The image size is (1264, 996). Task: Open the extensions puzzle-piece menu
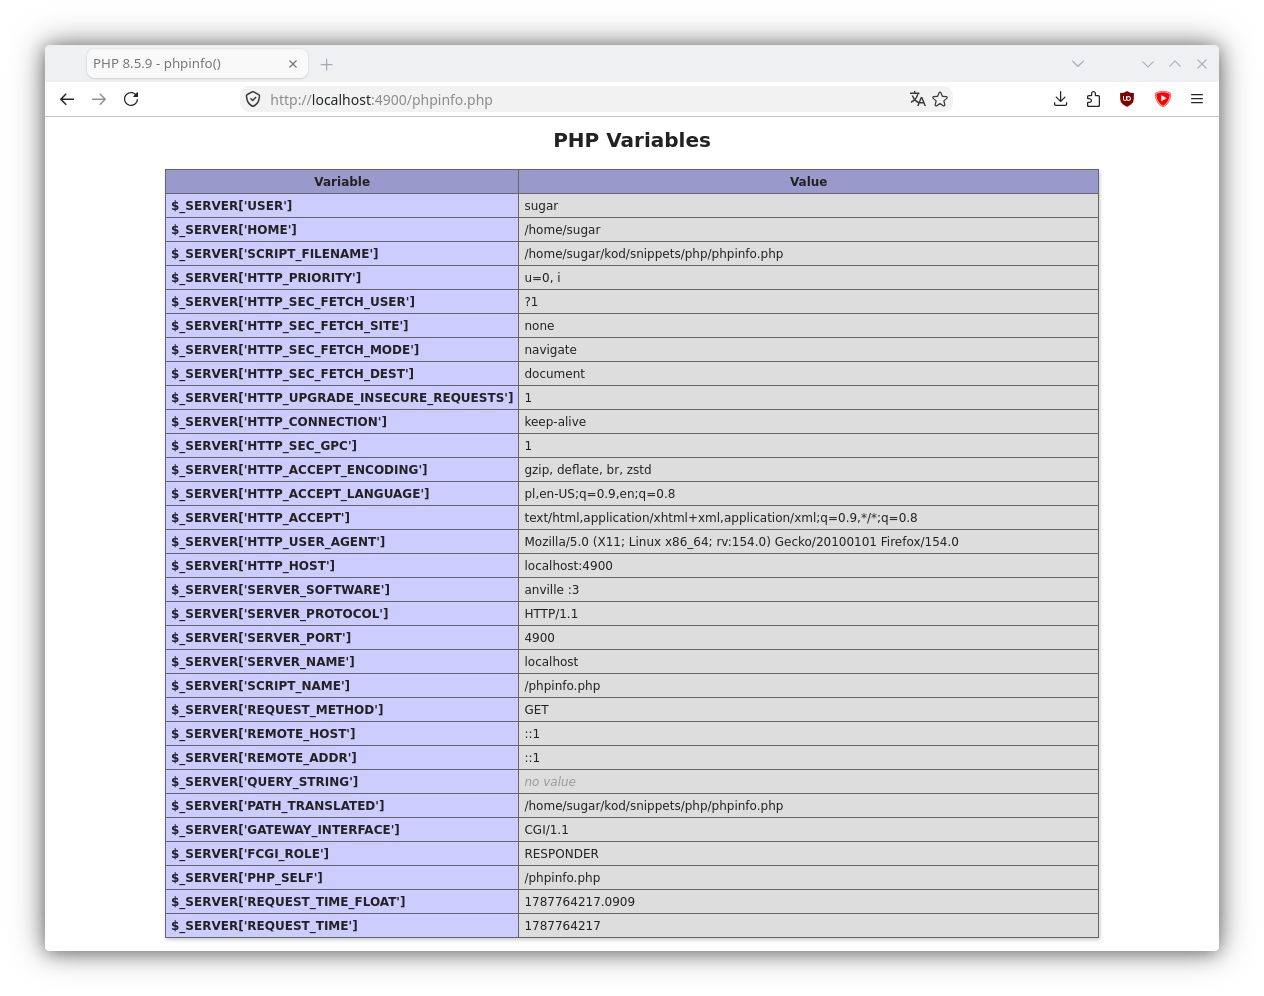click(1093, 99)
